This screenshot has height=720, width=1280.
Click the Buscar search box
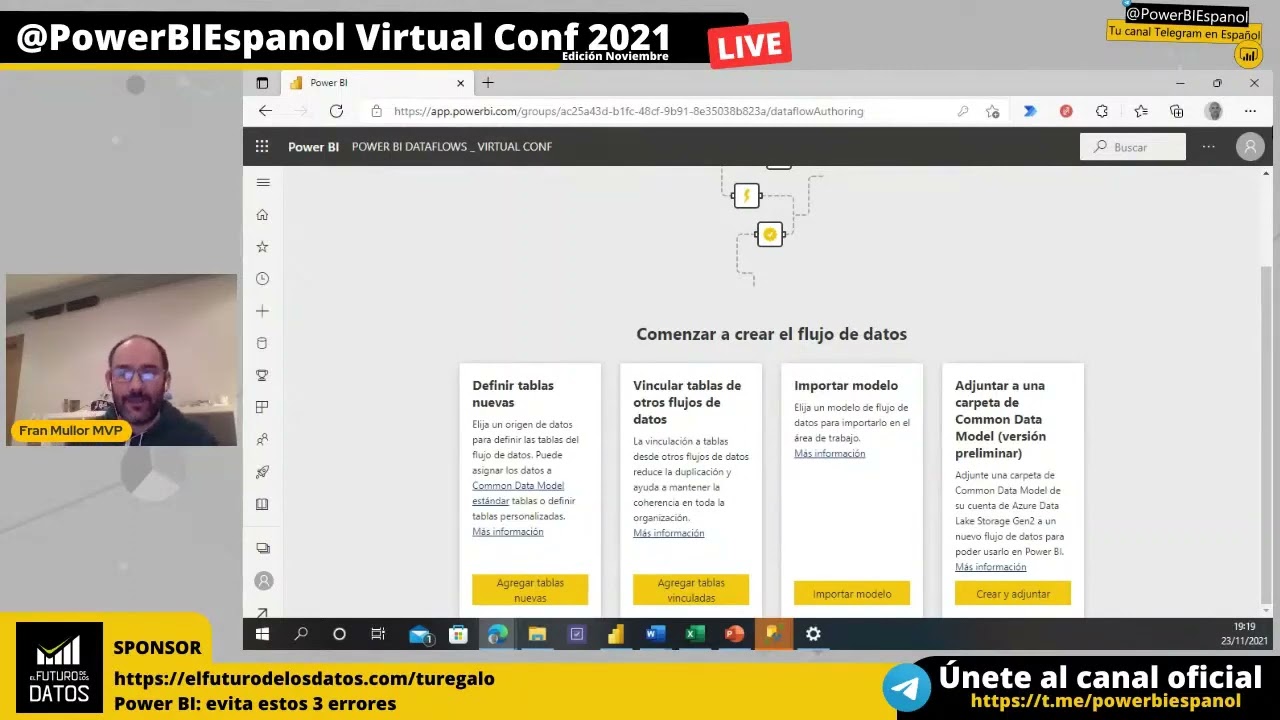(x=1133, y=147)
